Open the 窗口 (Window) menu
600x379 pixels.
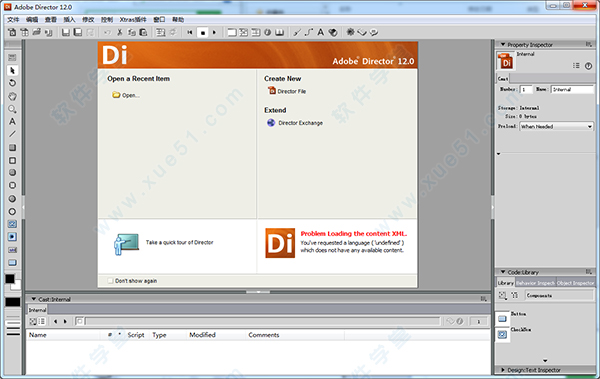159,20
